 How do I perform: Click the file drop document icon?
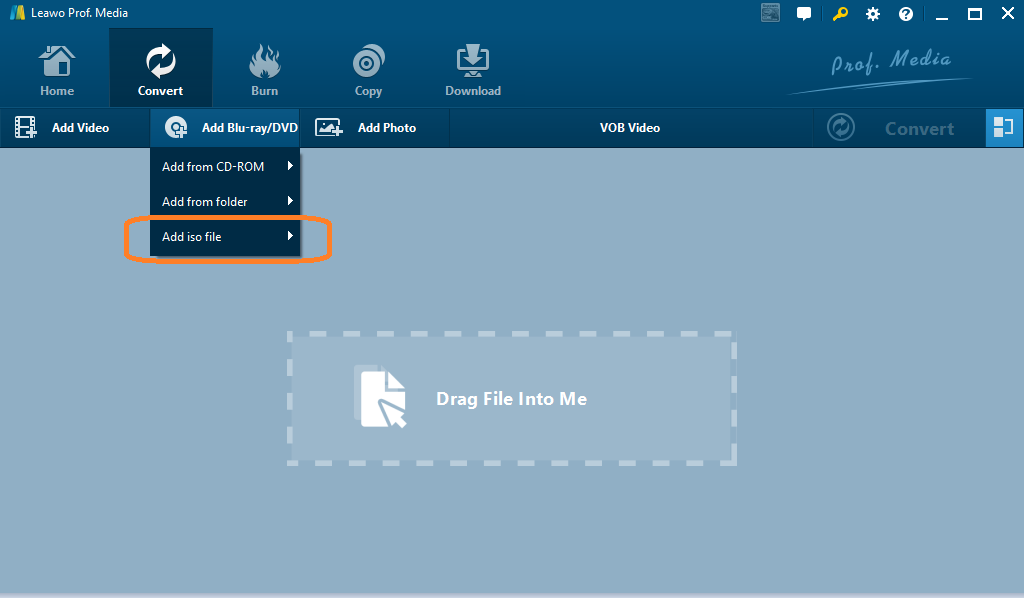point(382,397)
